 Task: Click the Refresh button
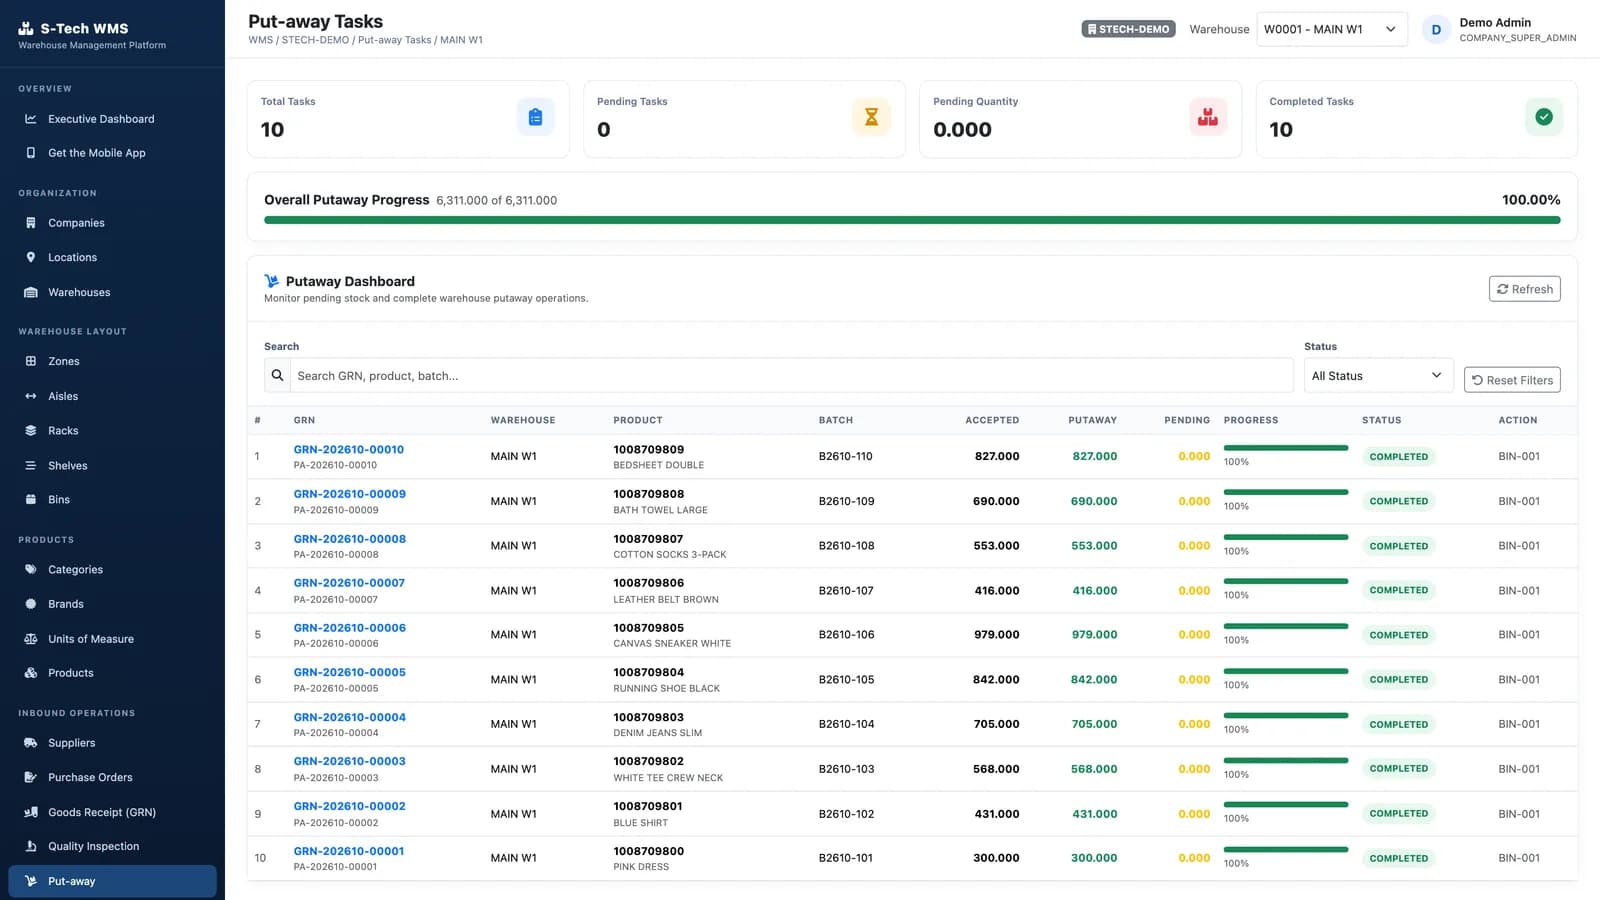coord(1524,289)
